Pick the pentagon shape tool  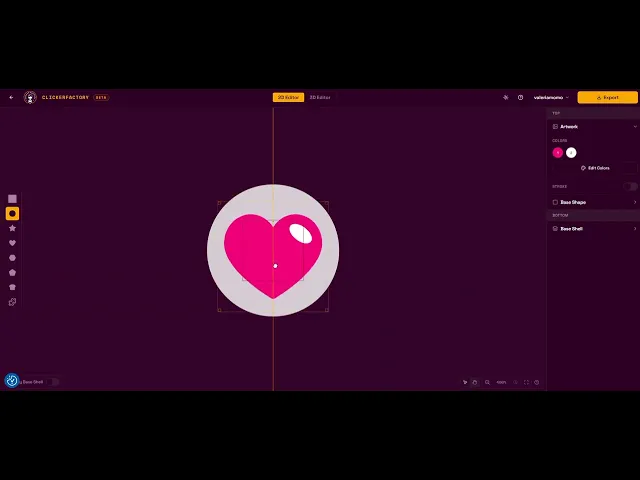click(x=12, y=272)
